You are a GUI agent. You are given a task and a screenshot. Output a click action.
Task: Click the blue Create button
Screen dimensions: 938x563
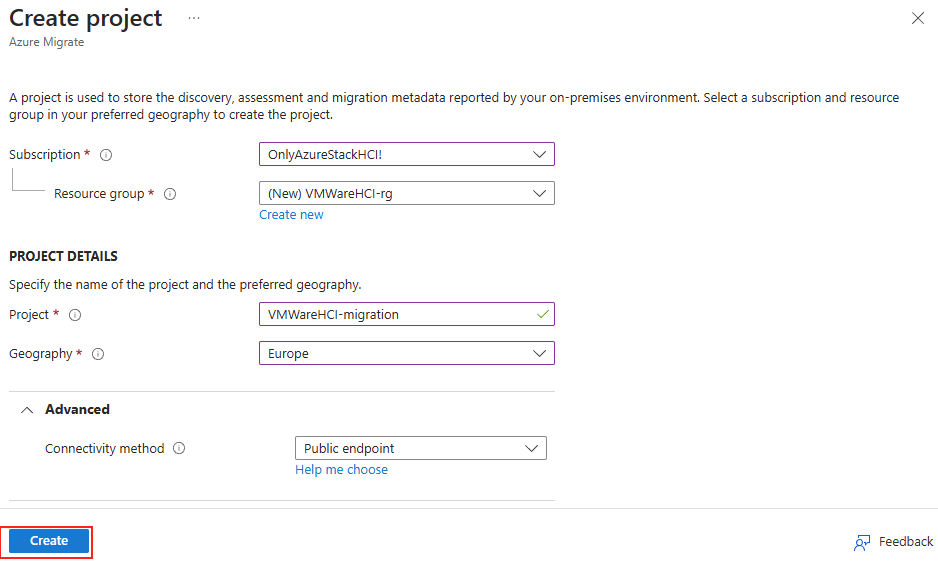coord(49,541)
